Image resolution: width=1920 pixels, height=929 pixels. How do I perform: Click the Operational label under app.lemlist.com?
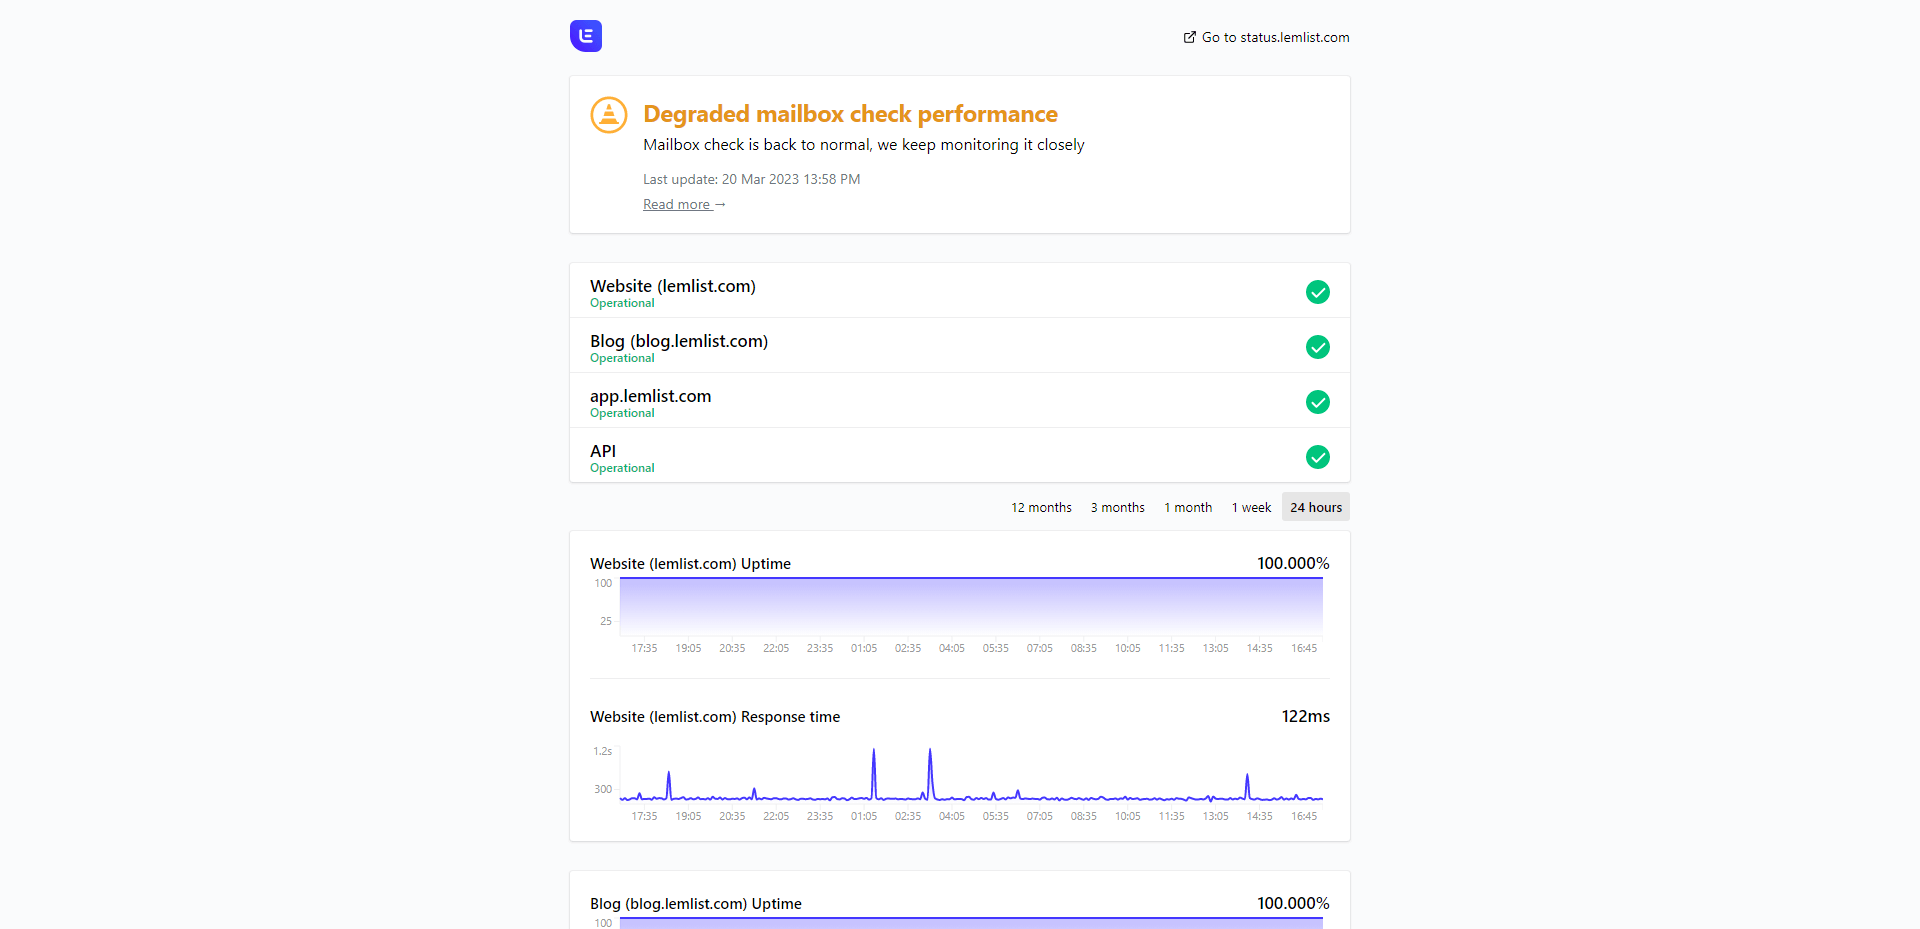point(622,413)
